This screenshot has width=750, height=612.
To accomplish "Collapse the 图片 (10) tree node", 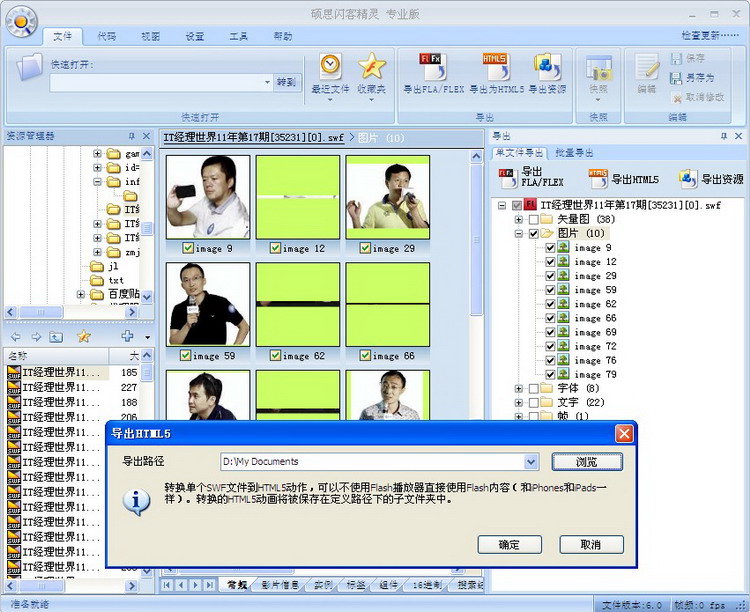I will 519,233.
